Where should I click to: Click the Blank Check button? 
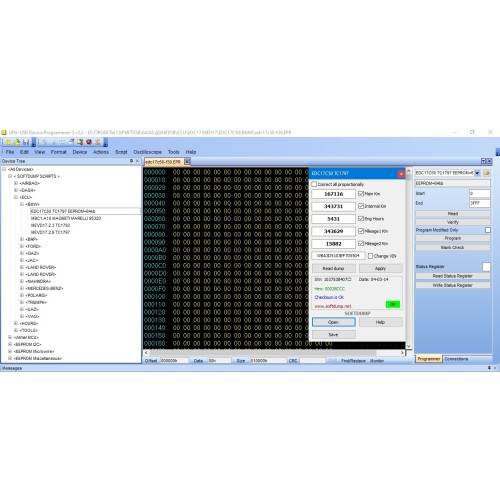[453, 247]
